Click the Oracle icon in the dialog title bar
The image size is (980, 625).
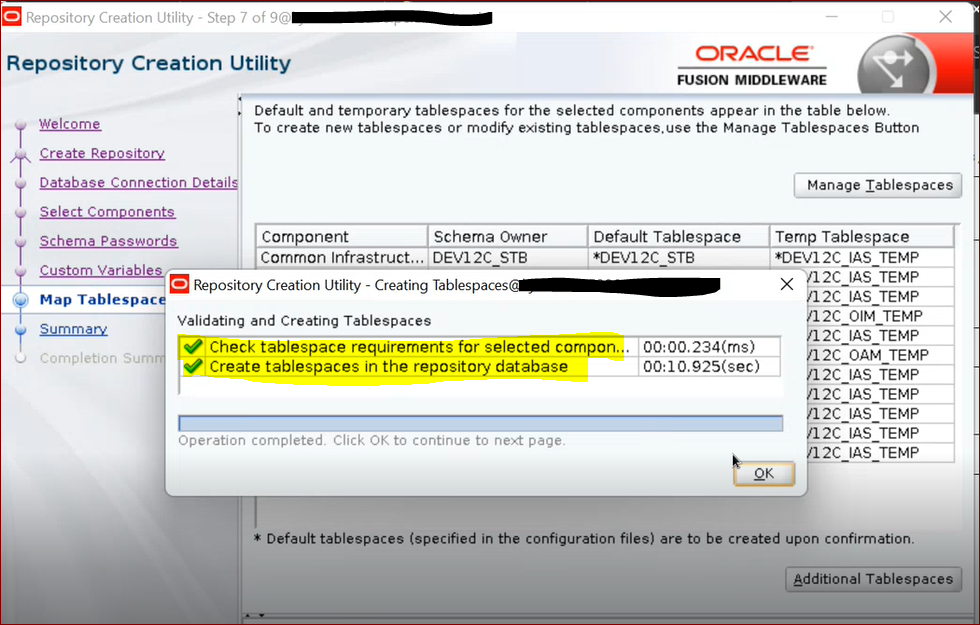click(179, 285)
